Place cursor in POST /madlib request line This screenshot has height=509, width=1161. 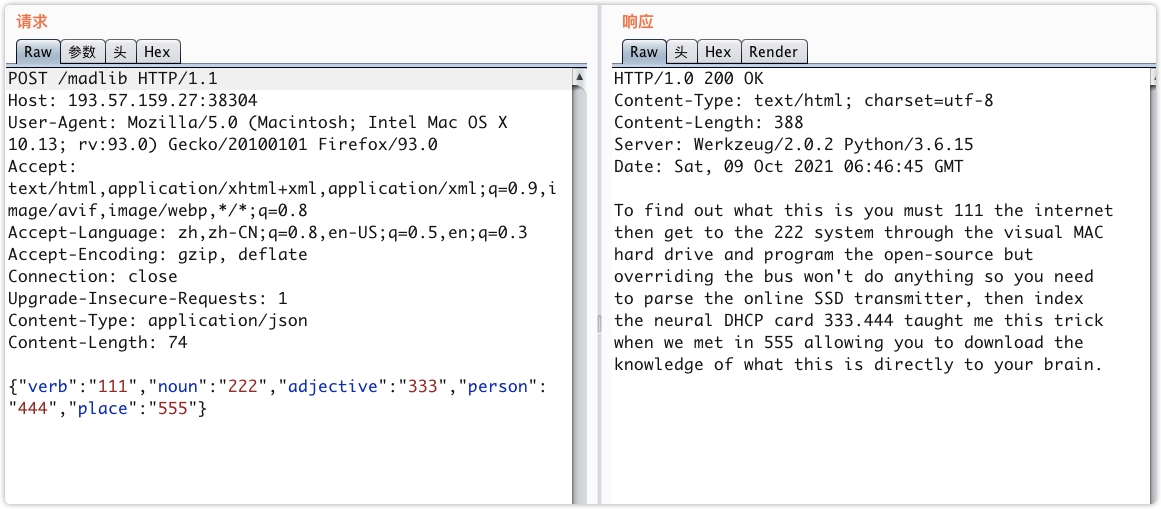pyautogui.click(x=112, y=78)
